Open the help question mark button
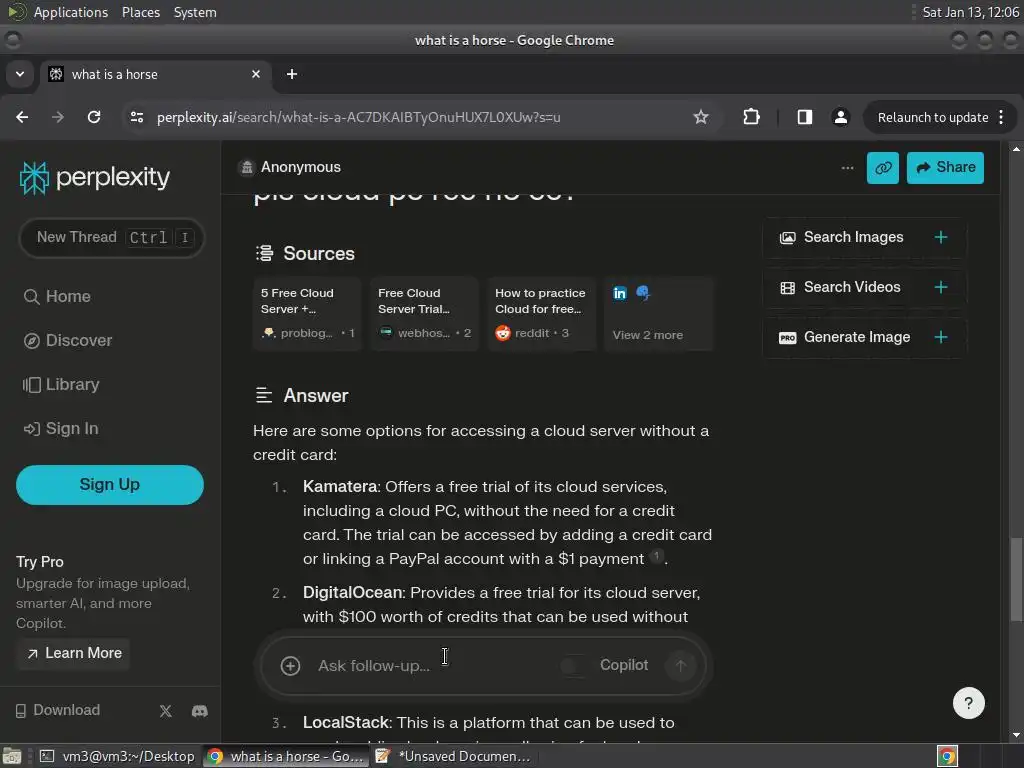Image resolution: width=1024 pixels, height=768 pixels. [x=968, y=703]
